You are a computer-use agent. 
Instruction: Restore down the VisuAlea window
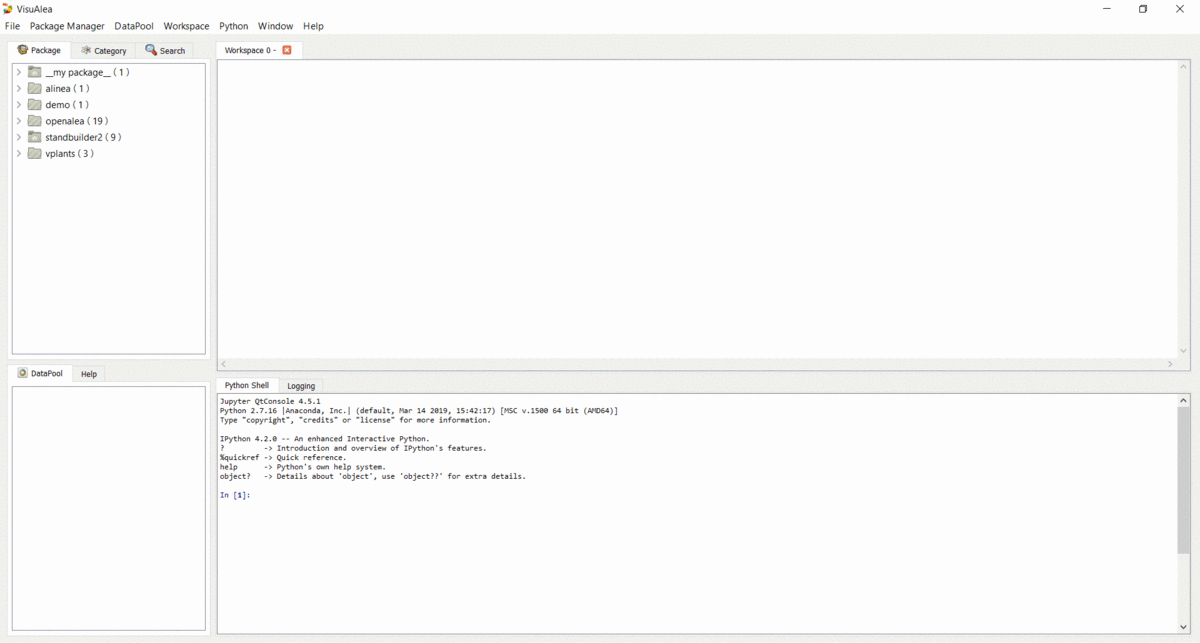pos(1143,9)
